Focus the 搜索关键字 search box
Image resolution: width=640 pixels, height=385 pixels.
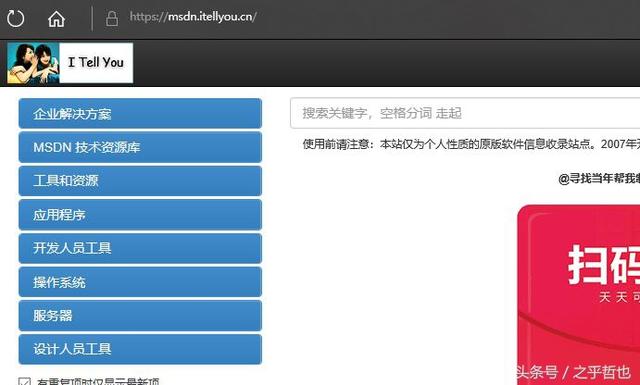click(x=465, y=113)
